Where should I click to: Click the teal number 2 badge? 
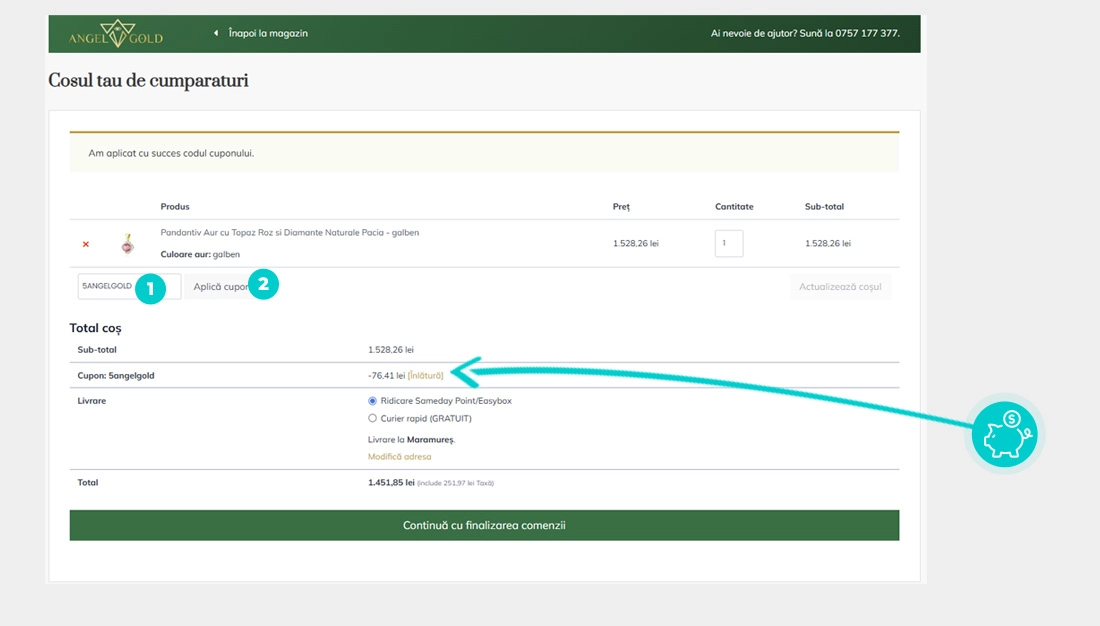[263, 284]
